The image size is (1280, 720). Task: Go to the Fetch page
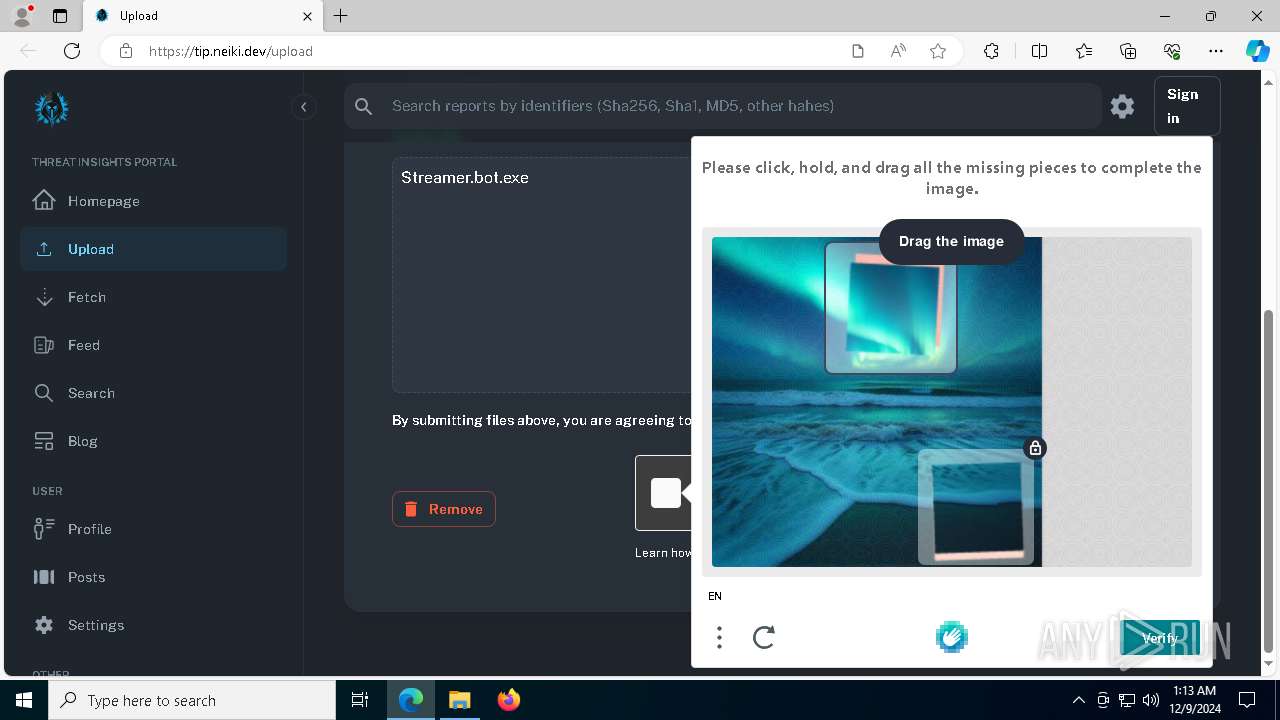point(153,297)
